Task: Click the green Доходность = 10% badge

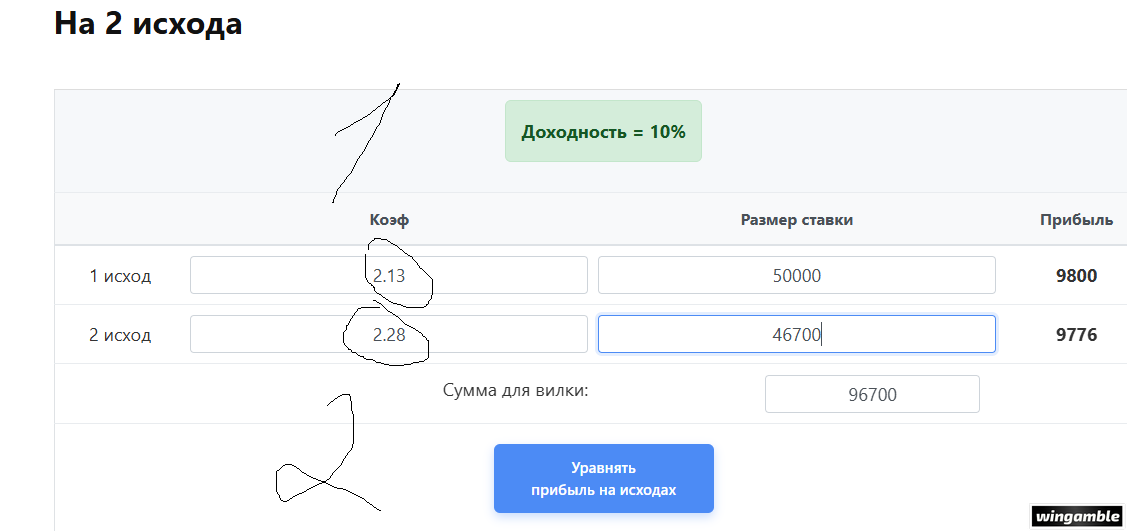Action: [603, 131]
